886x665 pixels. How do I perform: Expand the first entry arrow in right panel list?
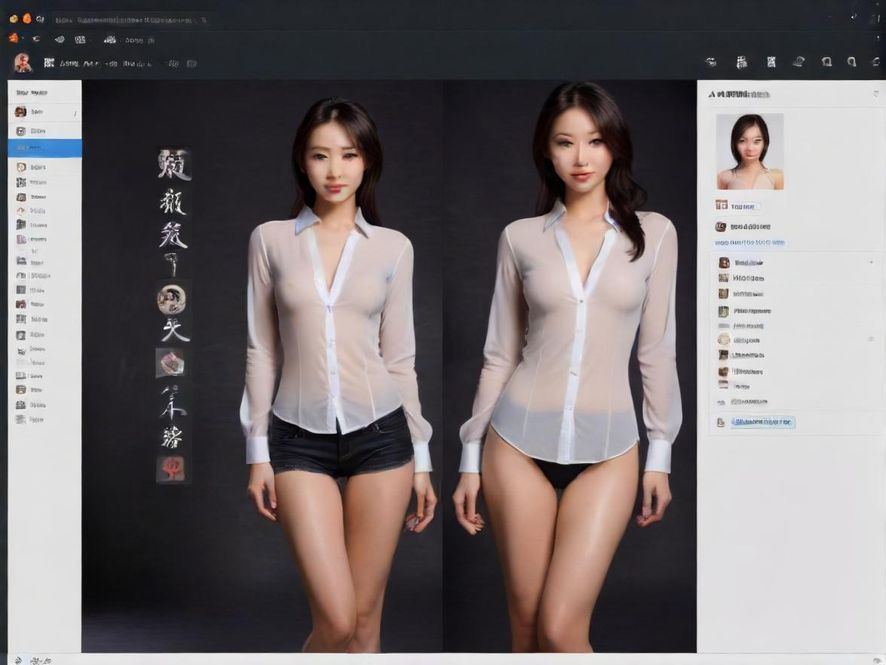[870, 262]
